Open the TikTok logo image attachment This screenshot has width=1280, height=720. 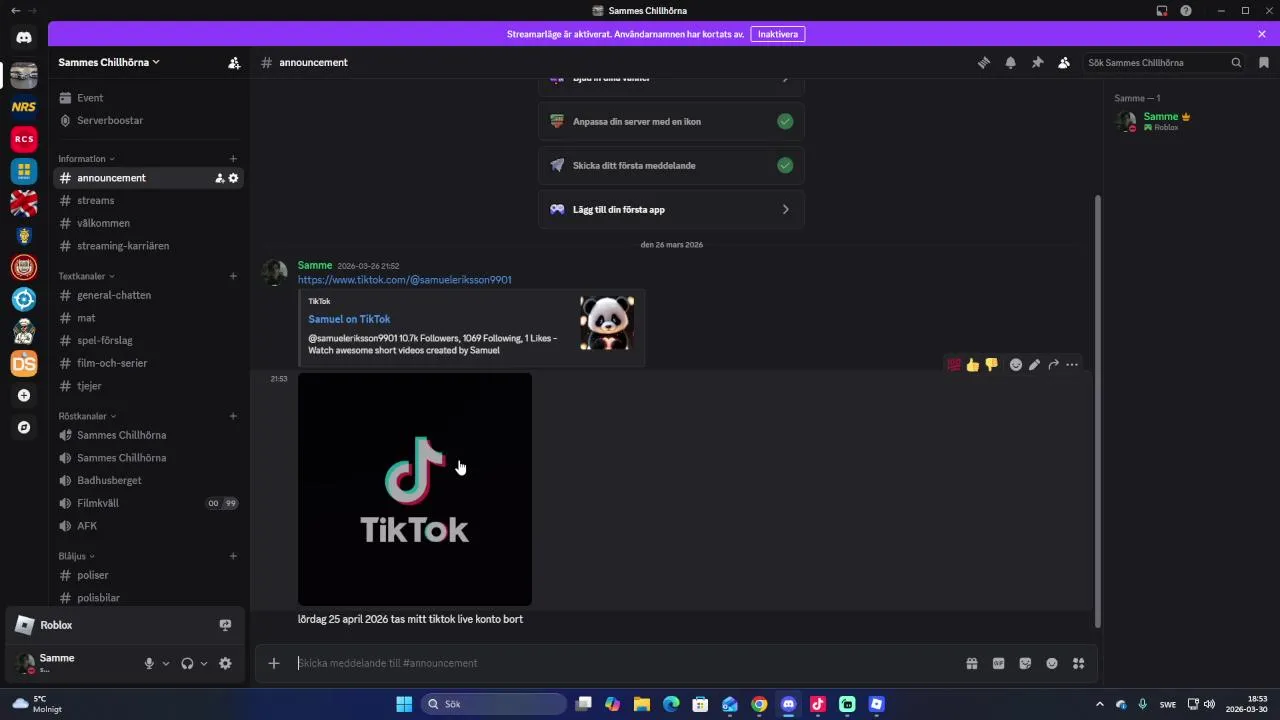(415, 489)
